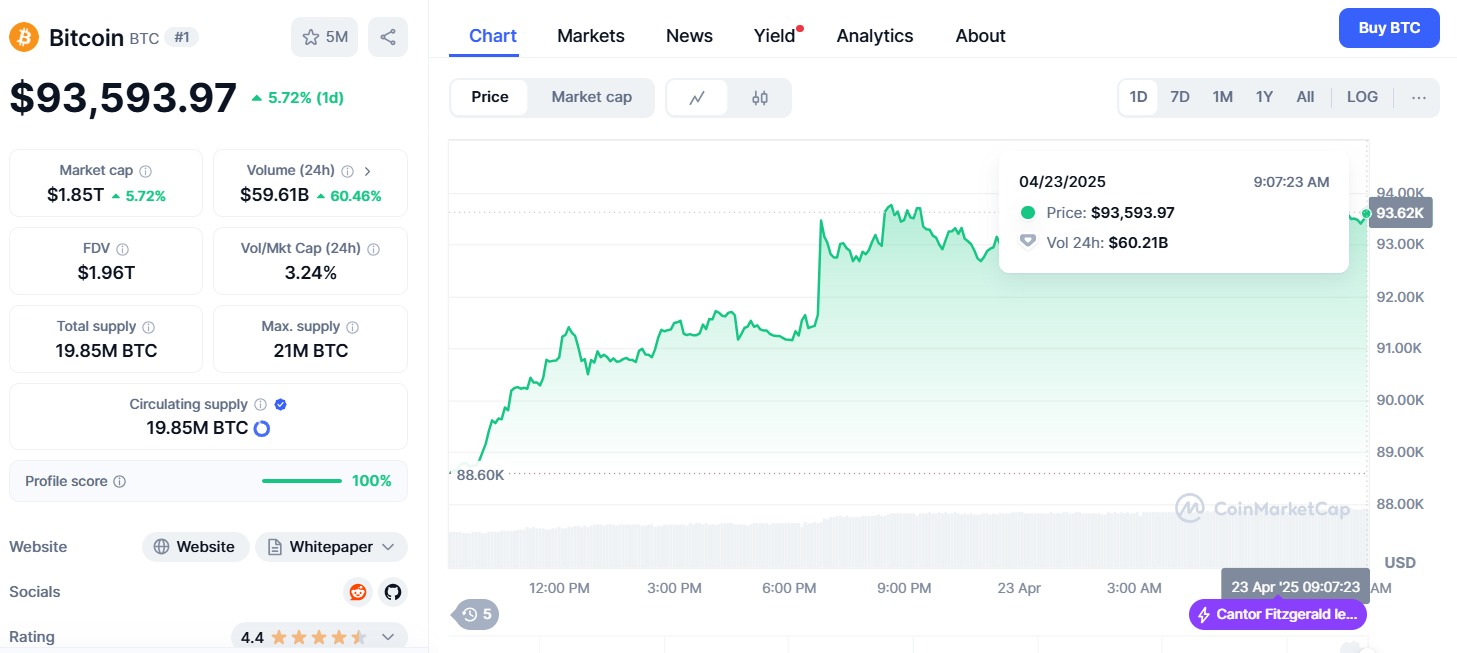Go to the Analytics tab

pos(874,36)
